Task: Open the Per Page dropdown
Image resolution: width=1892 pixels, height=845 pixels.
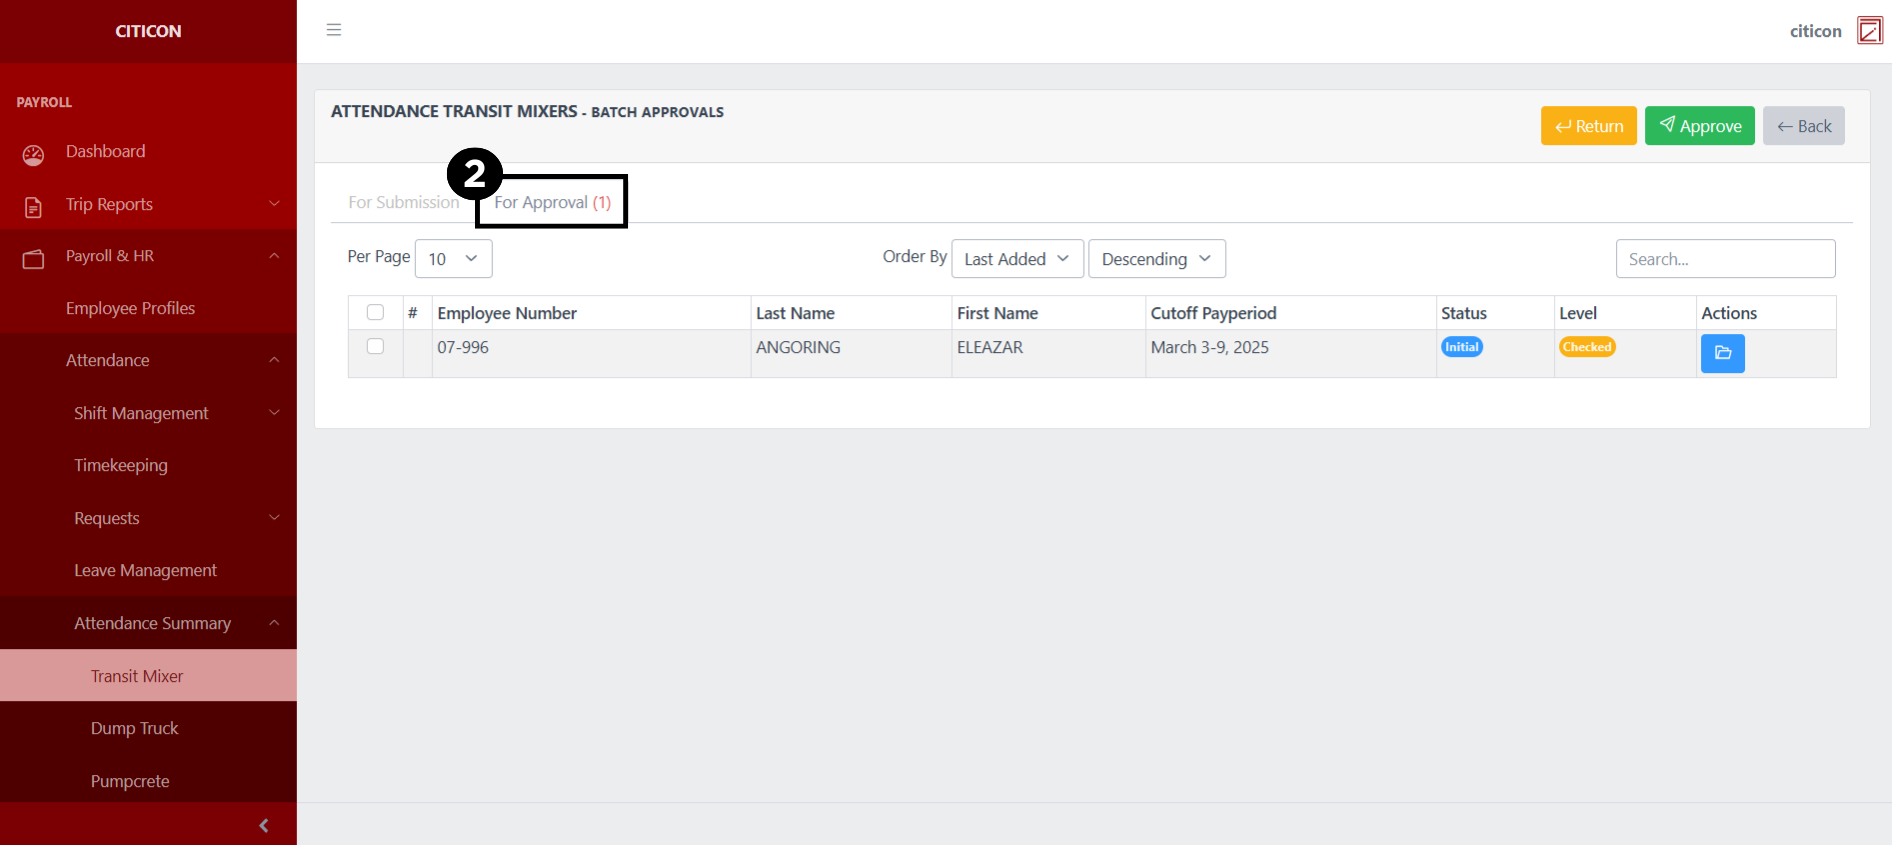Action: click(x=453, y=259)
